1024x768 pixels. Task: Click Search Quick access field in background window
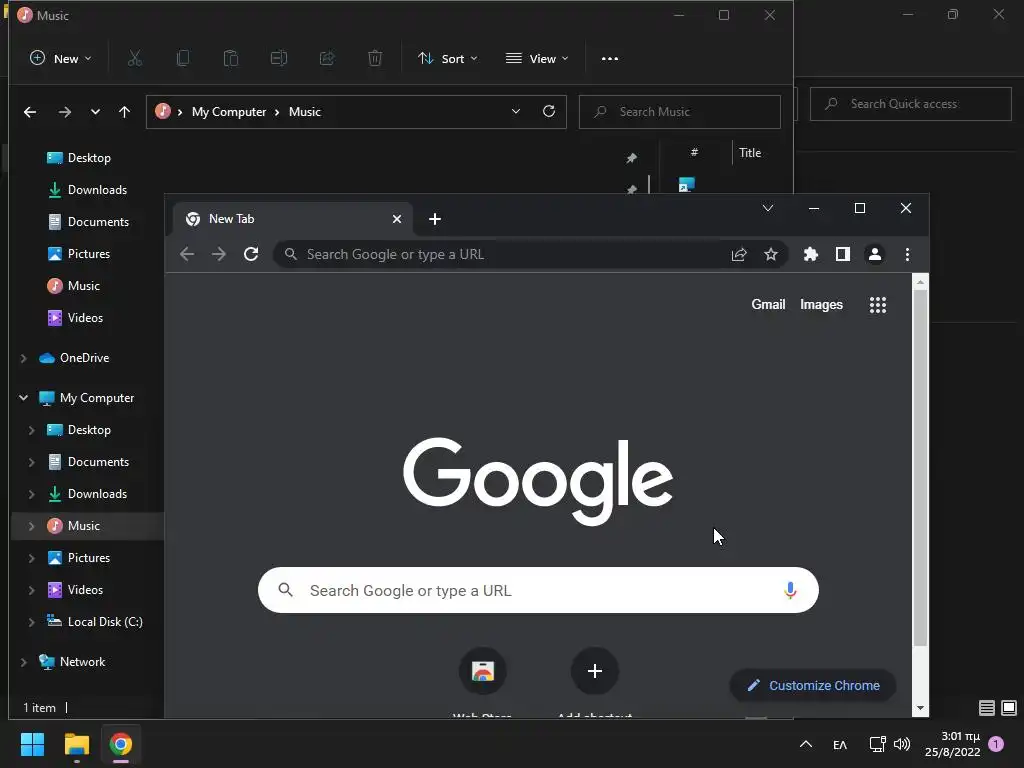click(x=911, y=104)
